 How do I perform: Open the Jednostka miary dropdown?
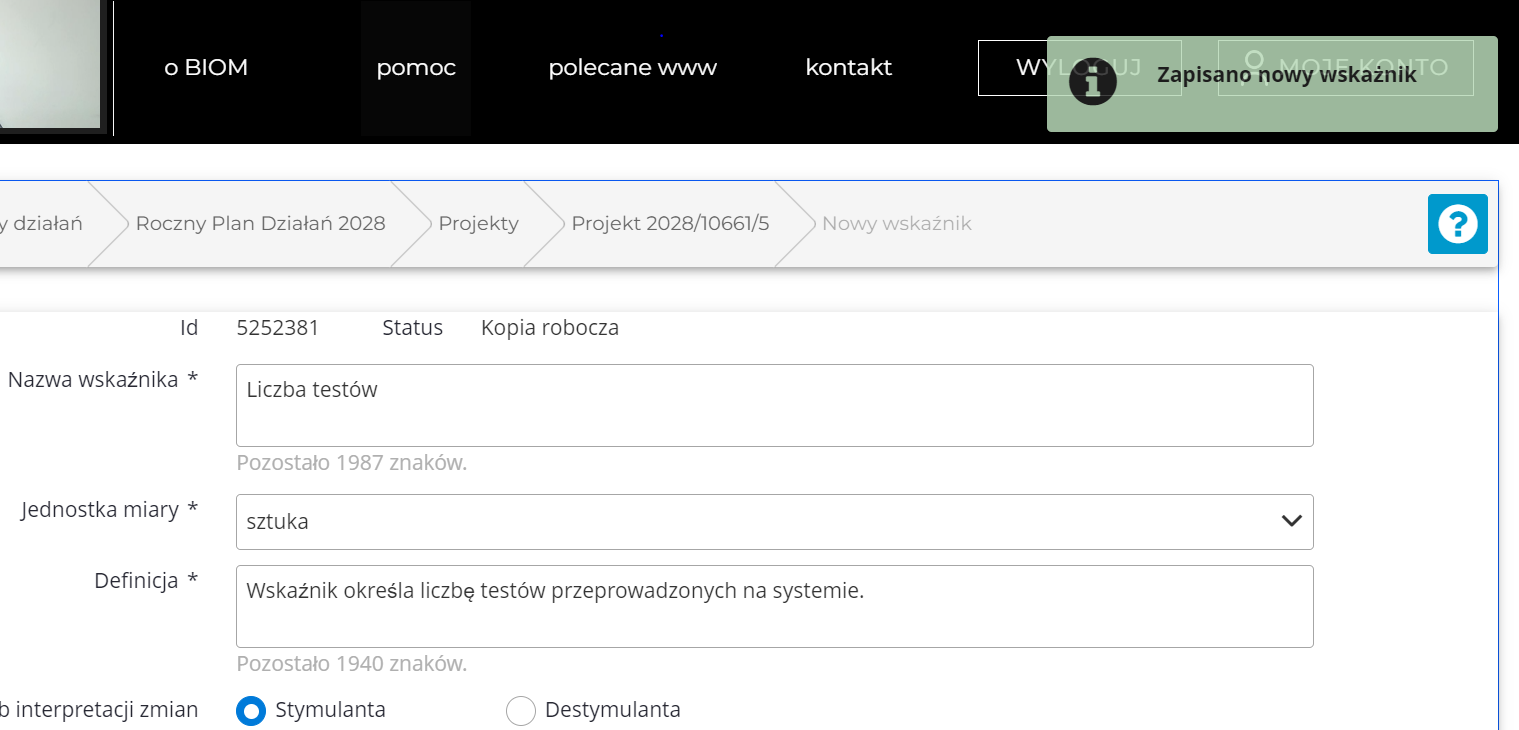point(774,521)
